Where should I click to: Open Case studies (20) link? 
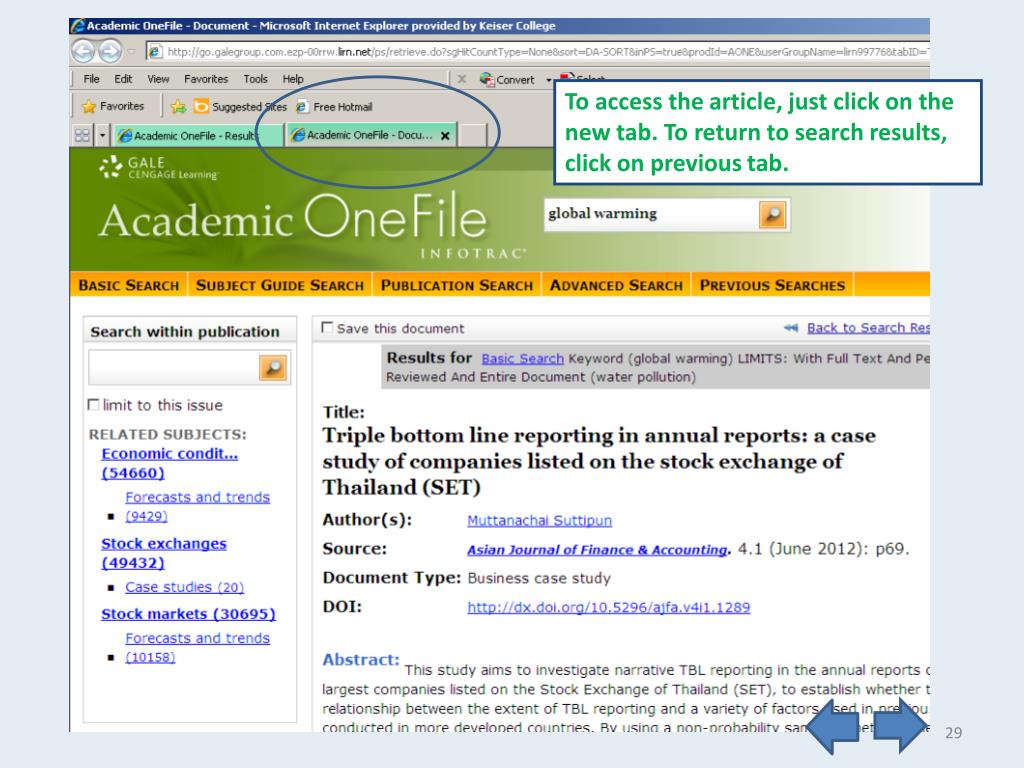[184, 587]
